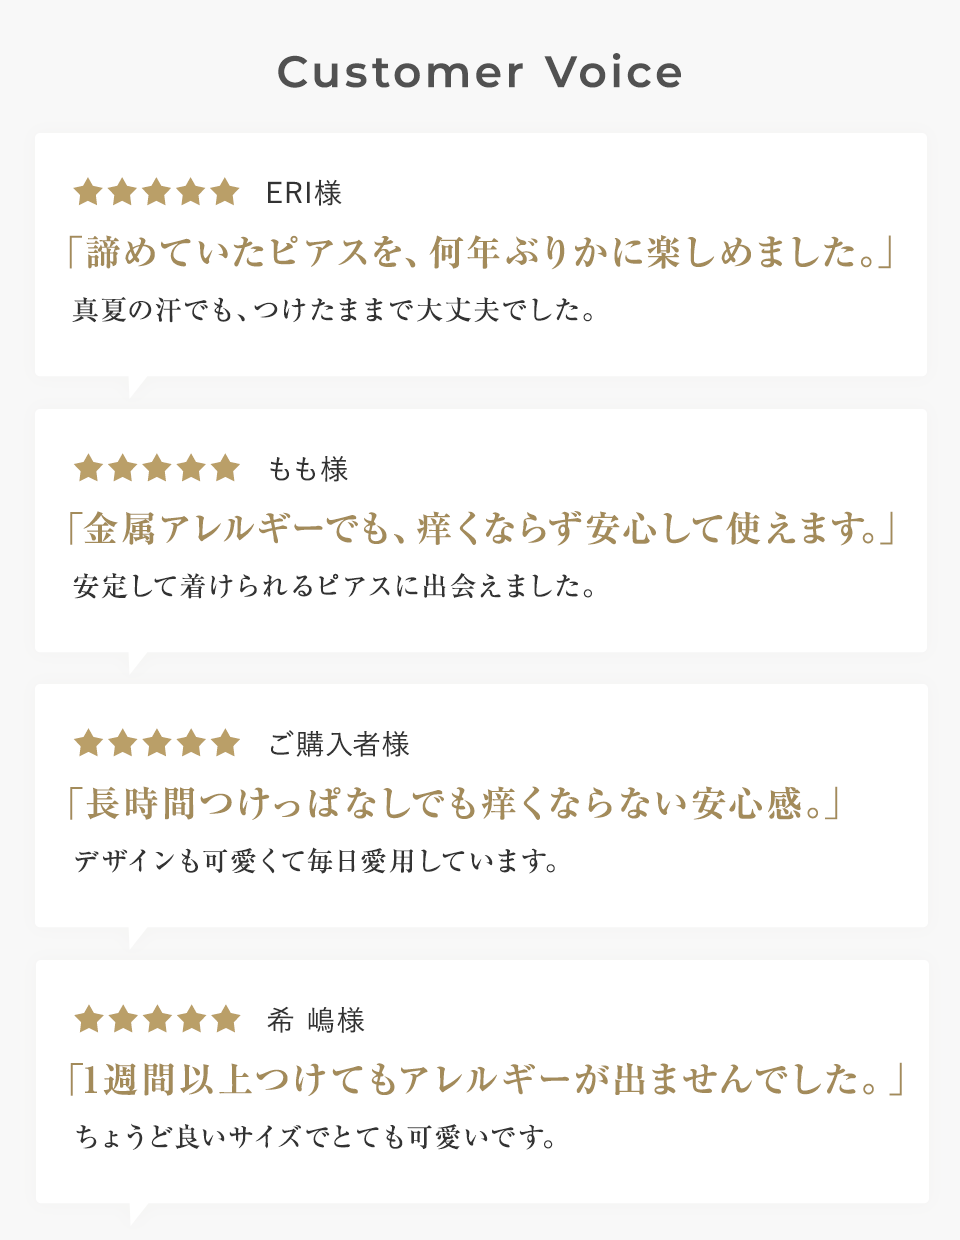Select the 金属アレルギーでも review headline
Screen dimensions: 960x1240
click(480, 528)
